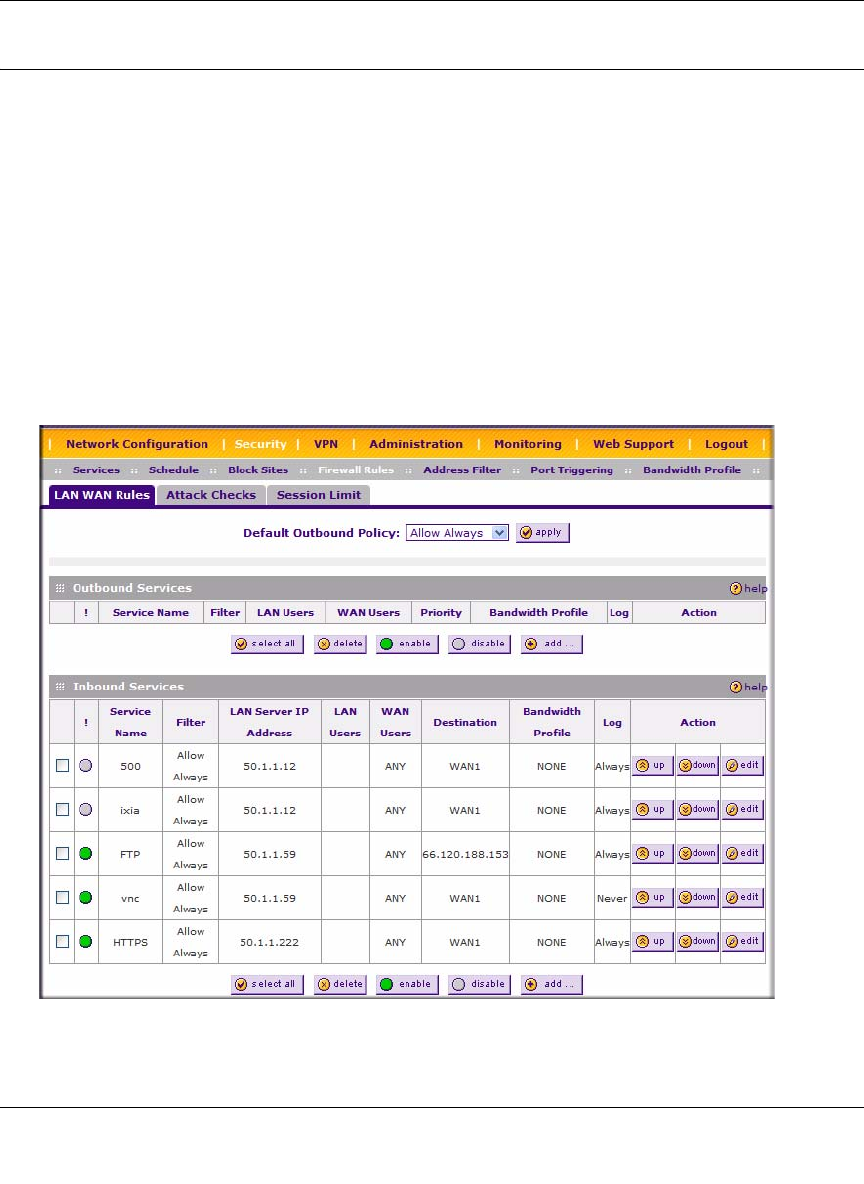Image resolution: width=864 pixels, height=1184 pixels.
Task: Enable selected inbound service rules
Action: [407, 985]
